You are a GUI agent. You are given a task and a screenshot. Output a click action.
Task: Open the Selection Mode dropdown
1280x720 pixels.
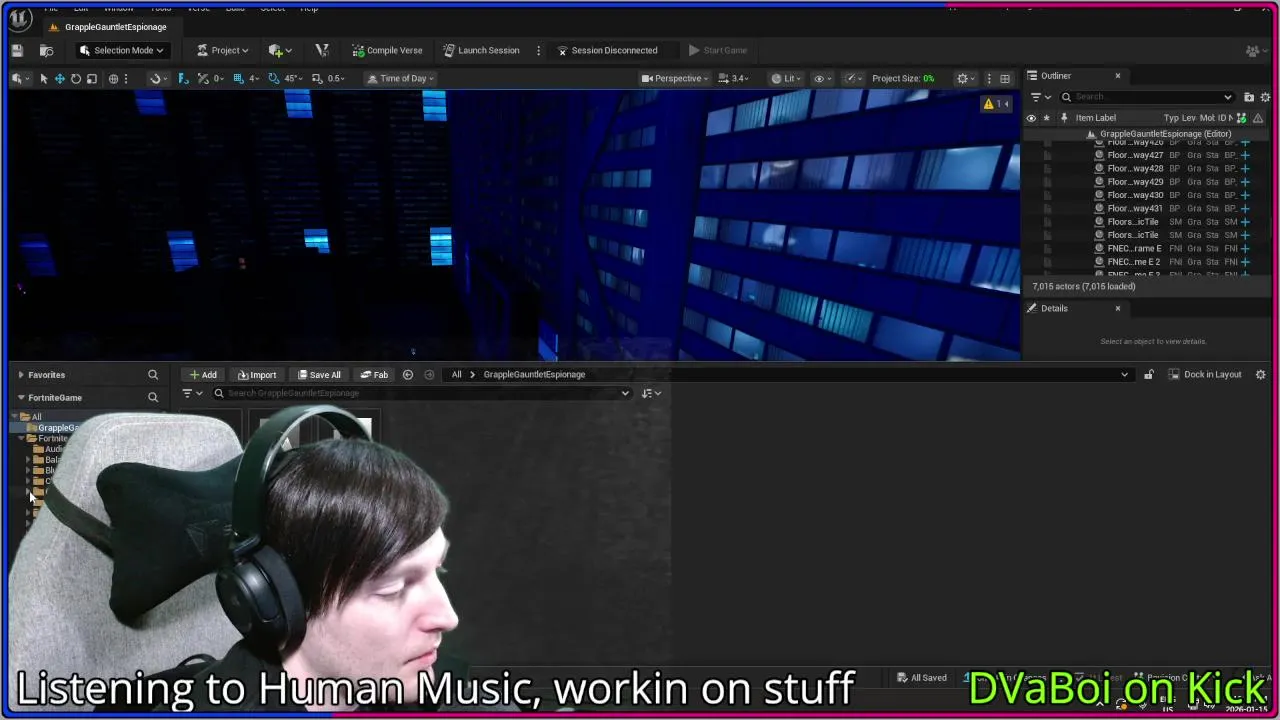(121, 50)
